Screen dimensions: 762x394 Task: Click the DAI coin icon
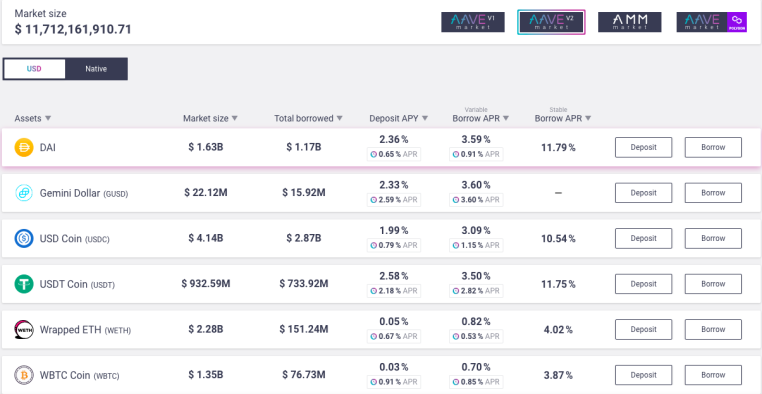(x=24, y=147)
